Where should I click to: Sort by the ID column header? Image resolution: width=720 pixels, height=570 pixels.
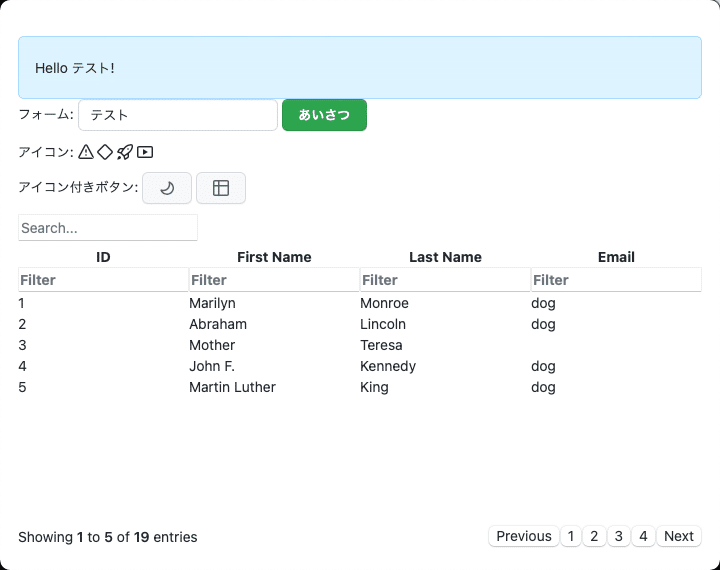103,257
